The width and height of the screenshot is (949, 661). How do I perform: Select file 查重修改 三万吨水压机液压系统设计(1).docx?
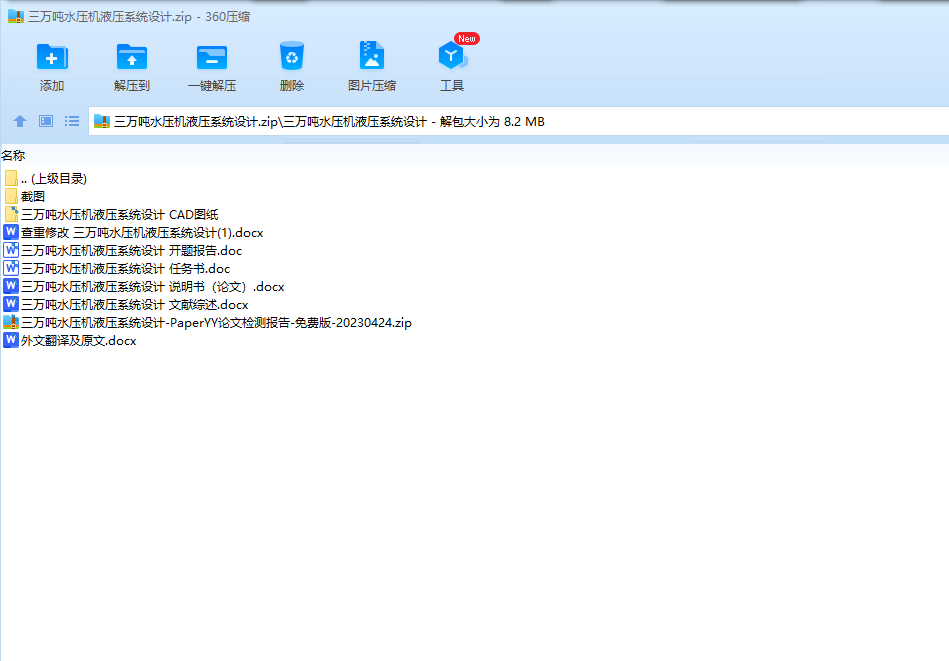142,232
